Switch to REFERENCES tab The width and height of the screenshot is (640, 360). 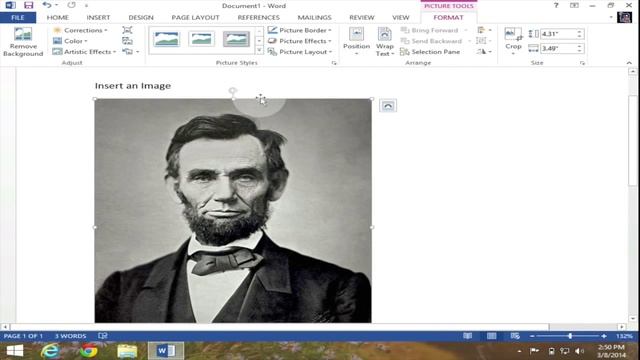tap(258, 18)
